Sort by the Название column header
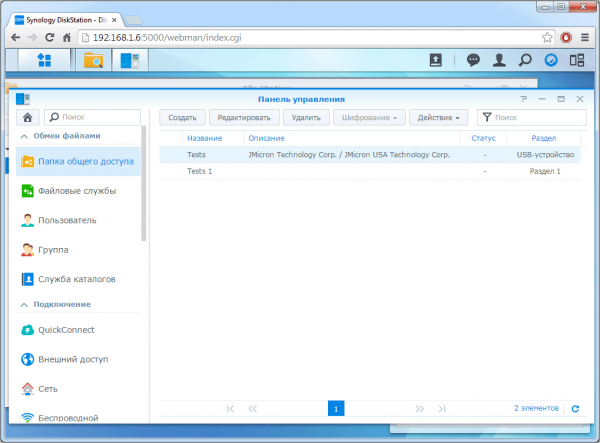The image size is (600, 443). [205, 138]
